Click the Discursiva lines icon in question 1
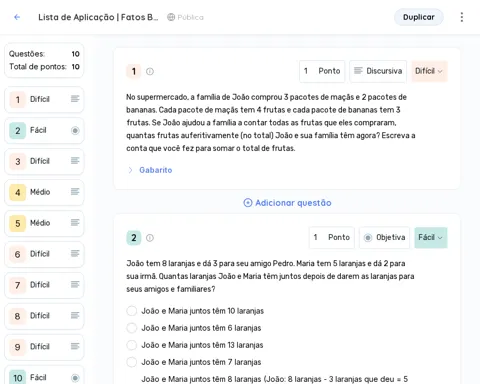This screenshot has height=384, width=480. click(358, 71)
